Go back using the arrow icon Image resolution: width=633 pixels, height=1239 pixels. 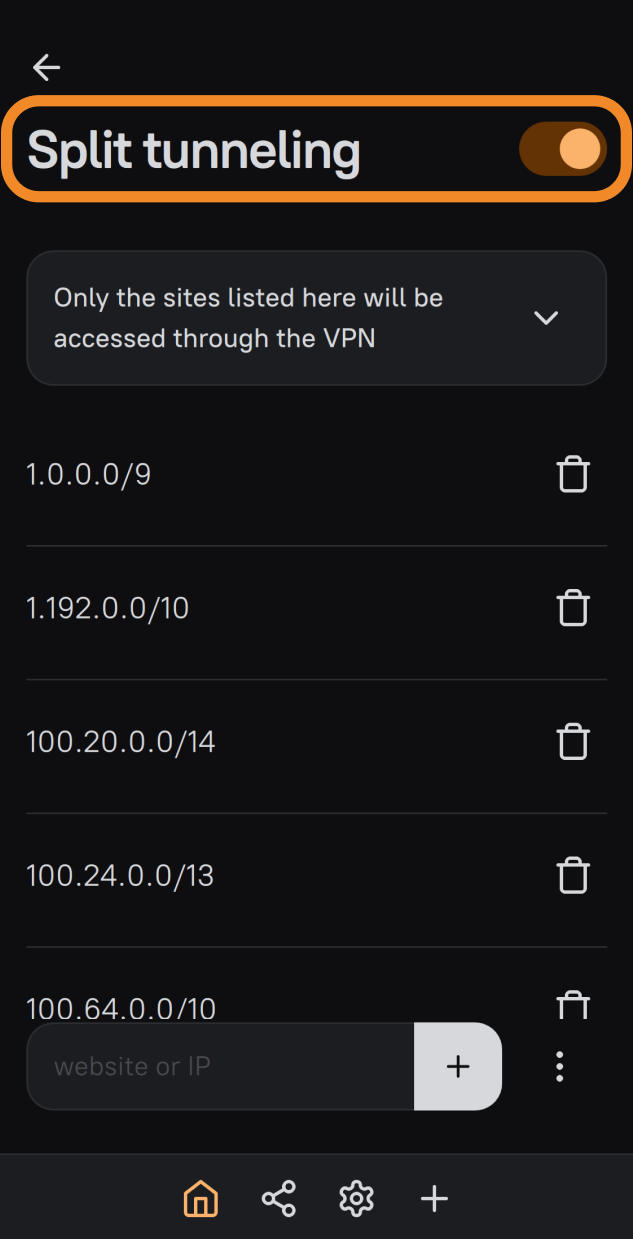click(x=46, y=67)
